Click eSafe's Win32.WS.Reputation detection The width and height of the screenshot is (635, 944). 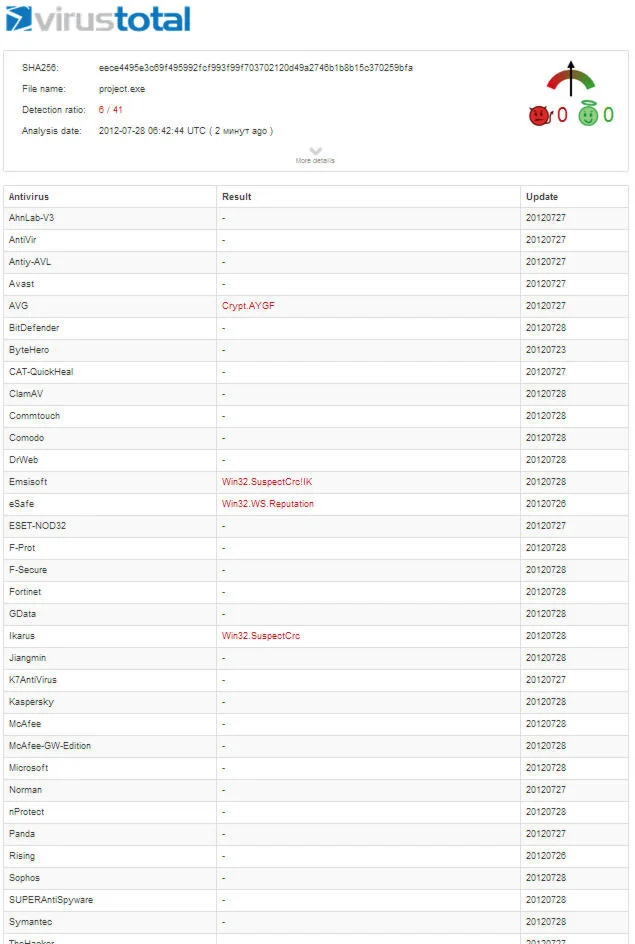[x=268, y=504]
